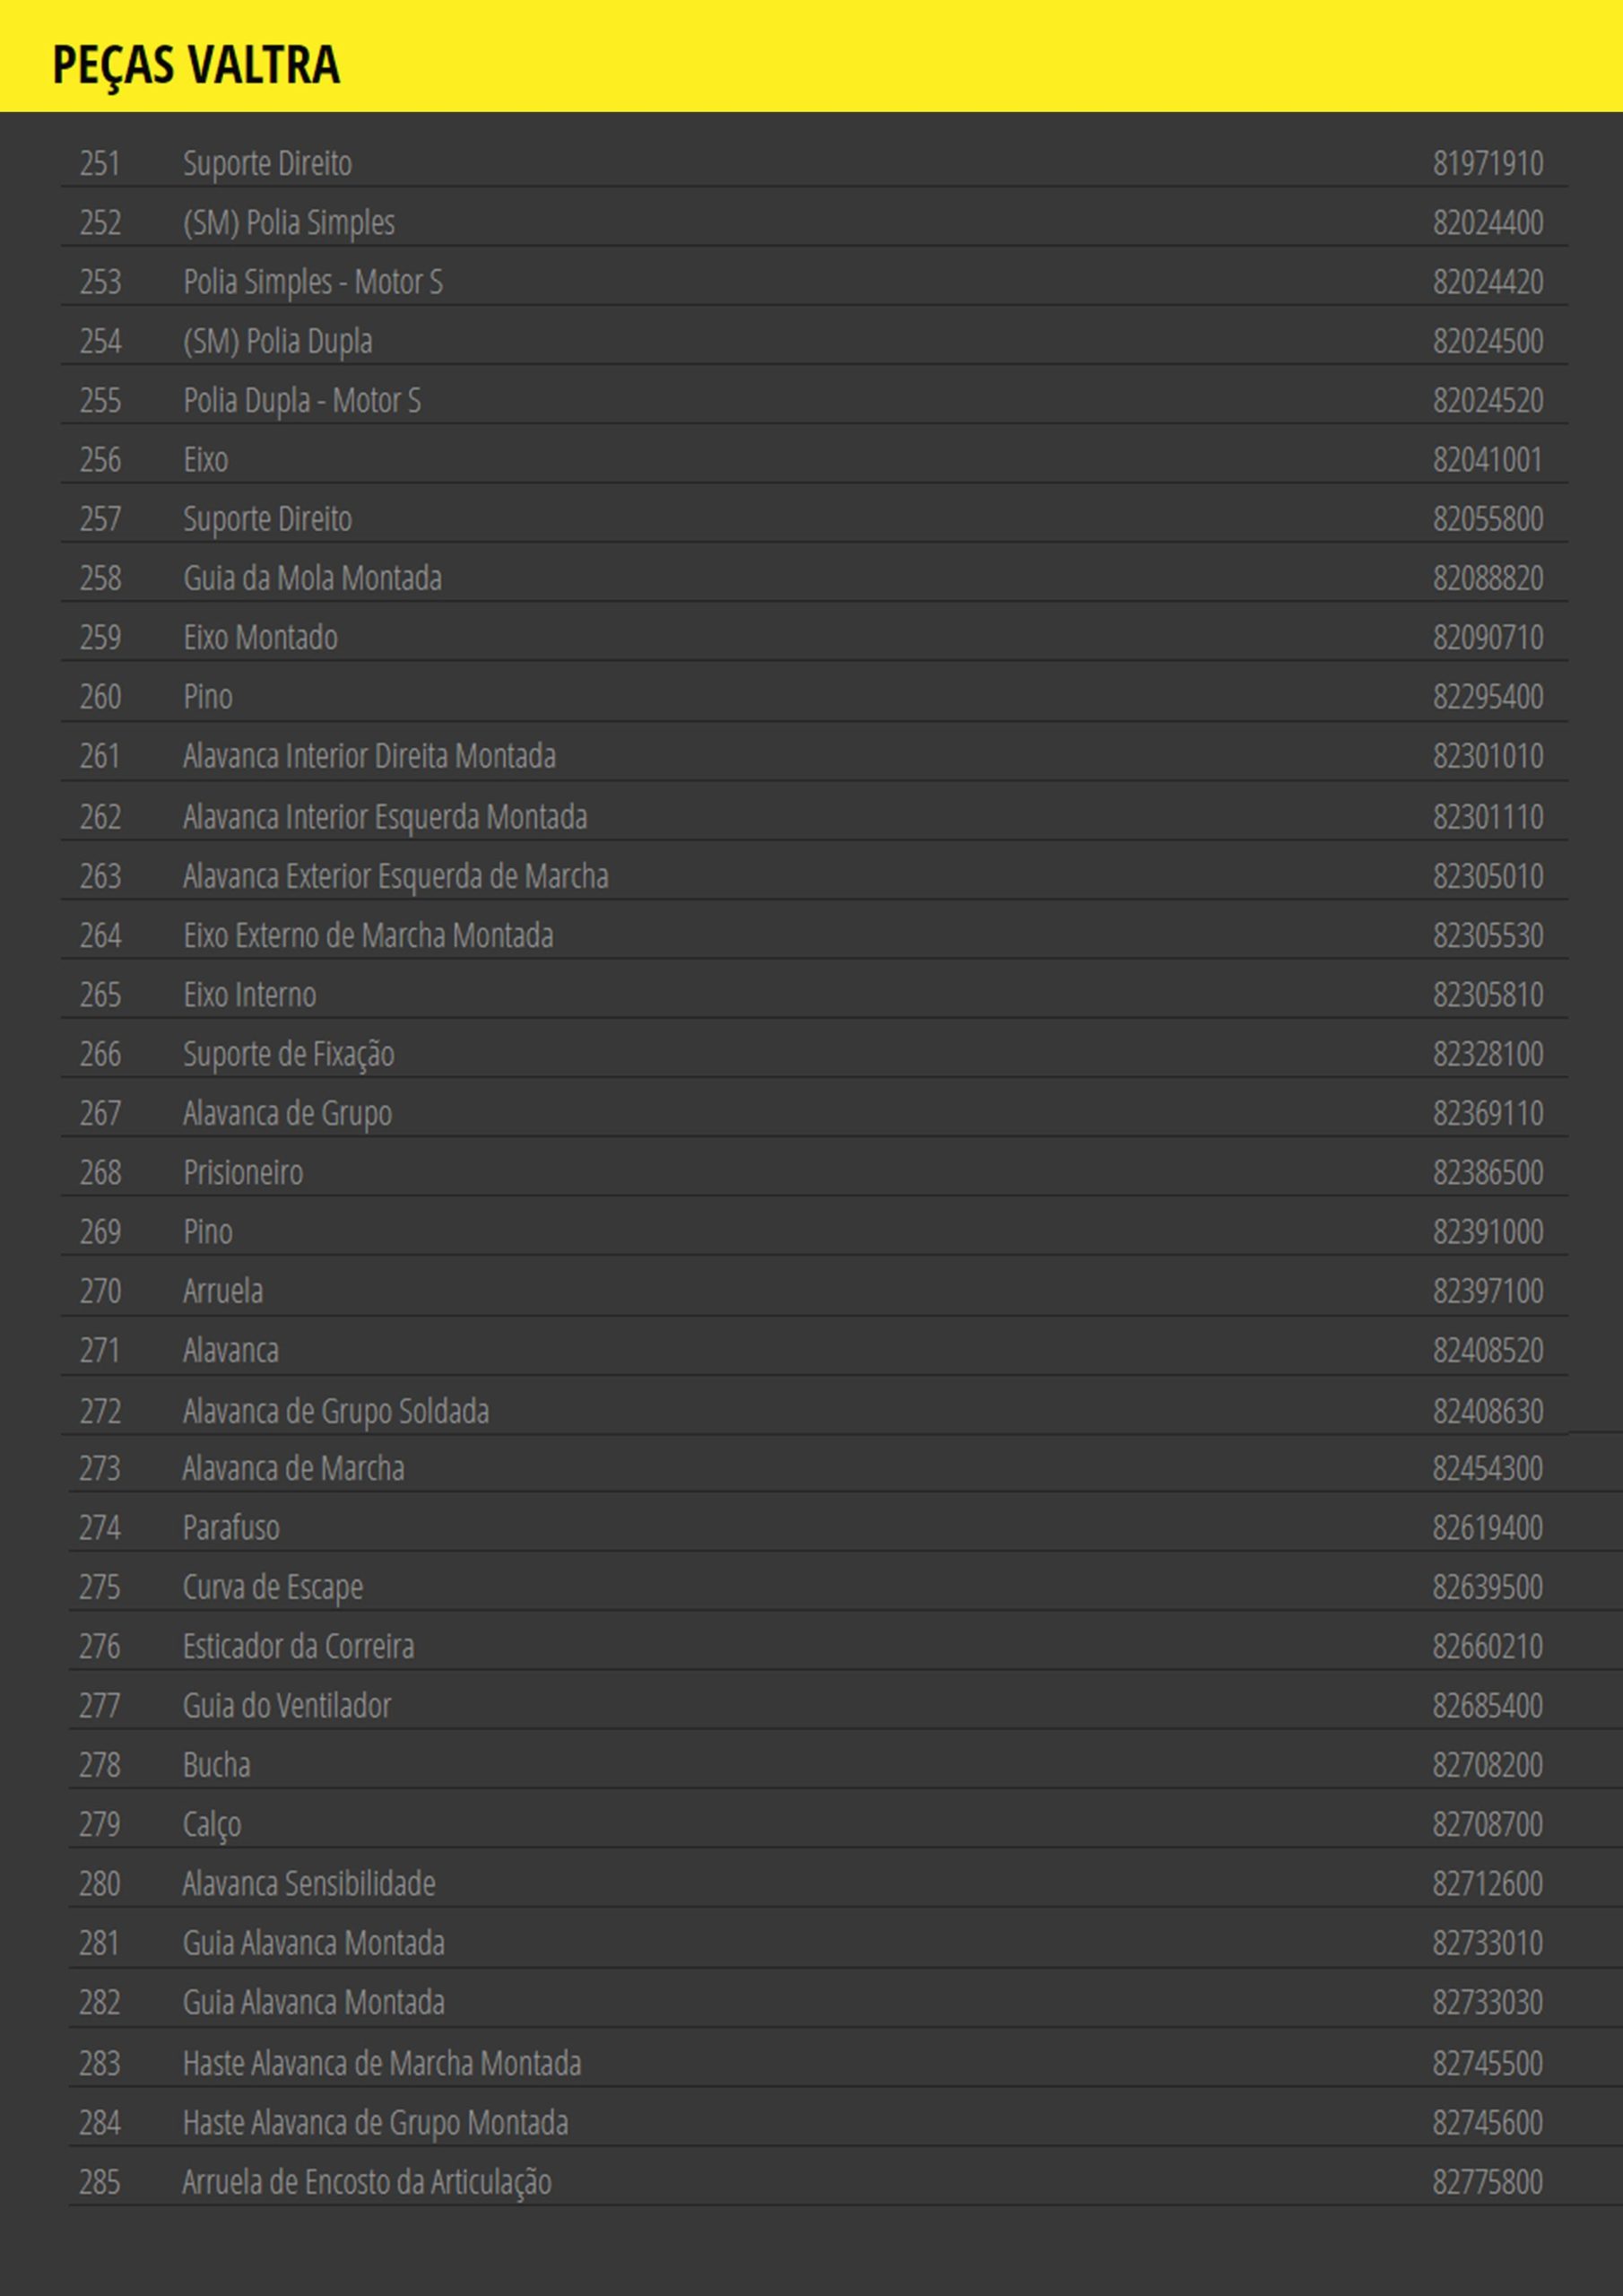Click part code 82685400
The image size is (1623, 2296).
point(1488,1706)
